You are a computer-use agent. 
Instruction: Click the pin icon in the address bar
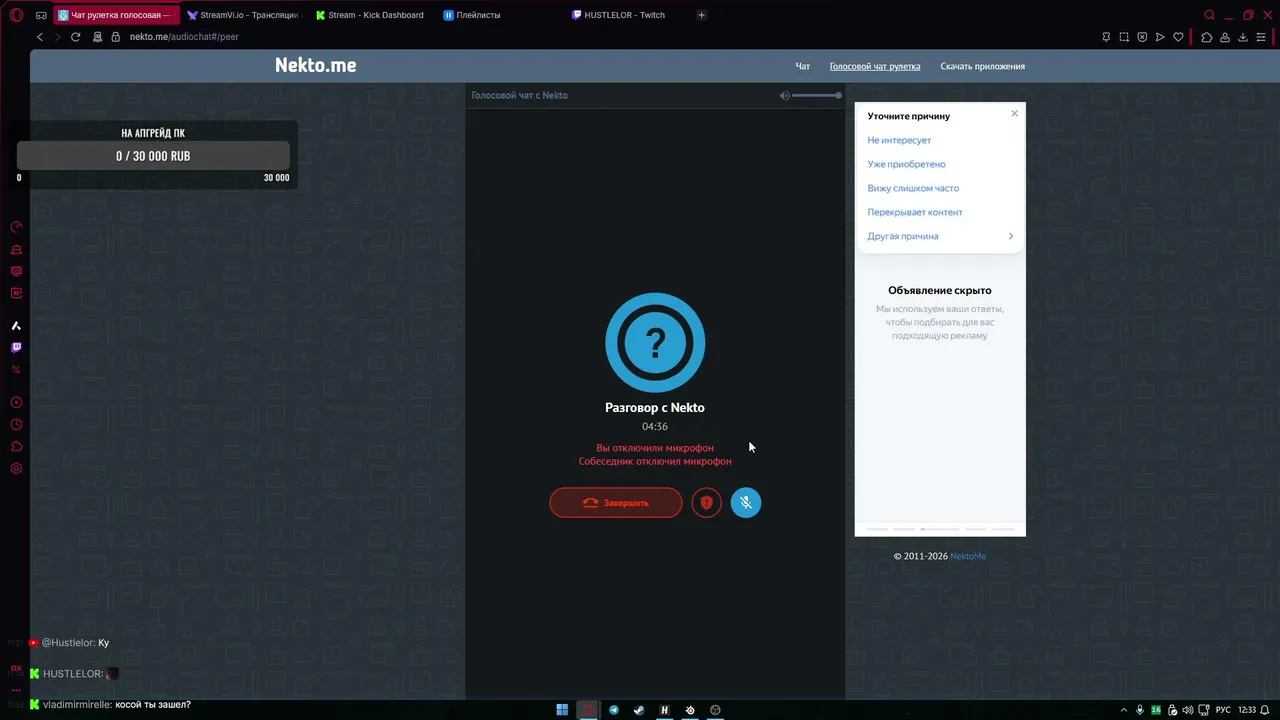point(1106,37)
